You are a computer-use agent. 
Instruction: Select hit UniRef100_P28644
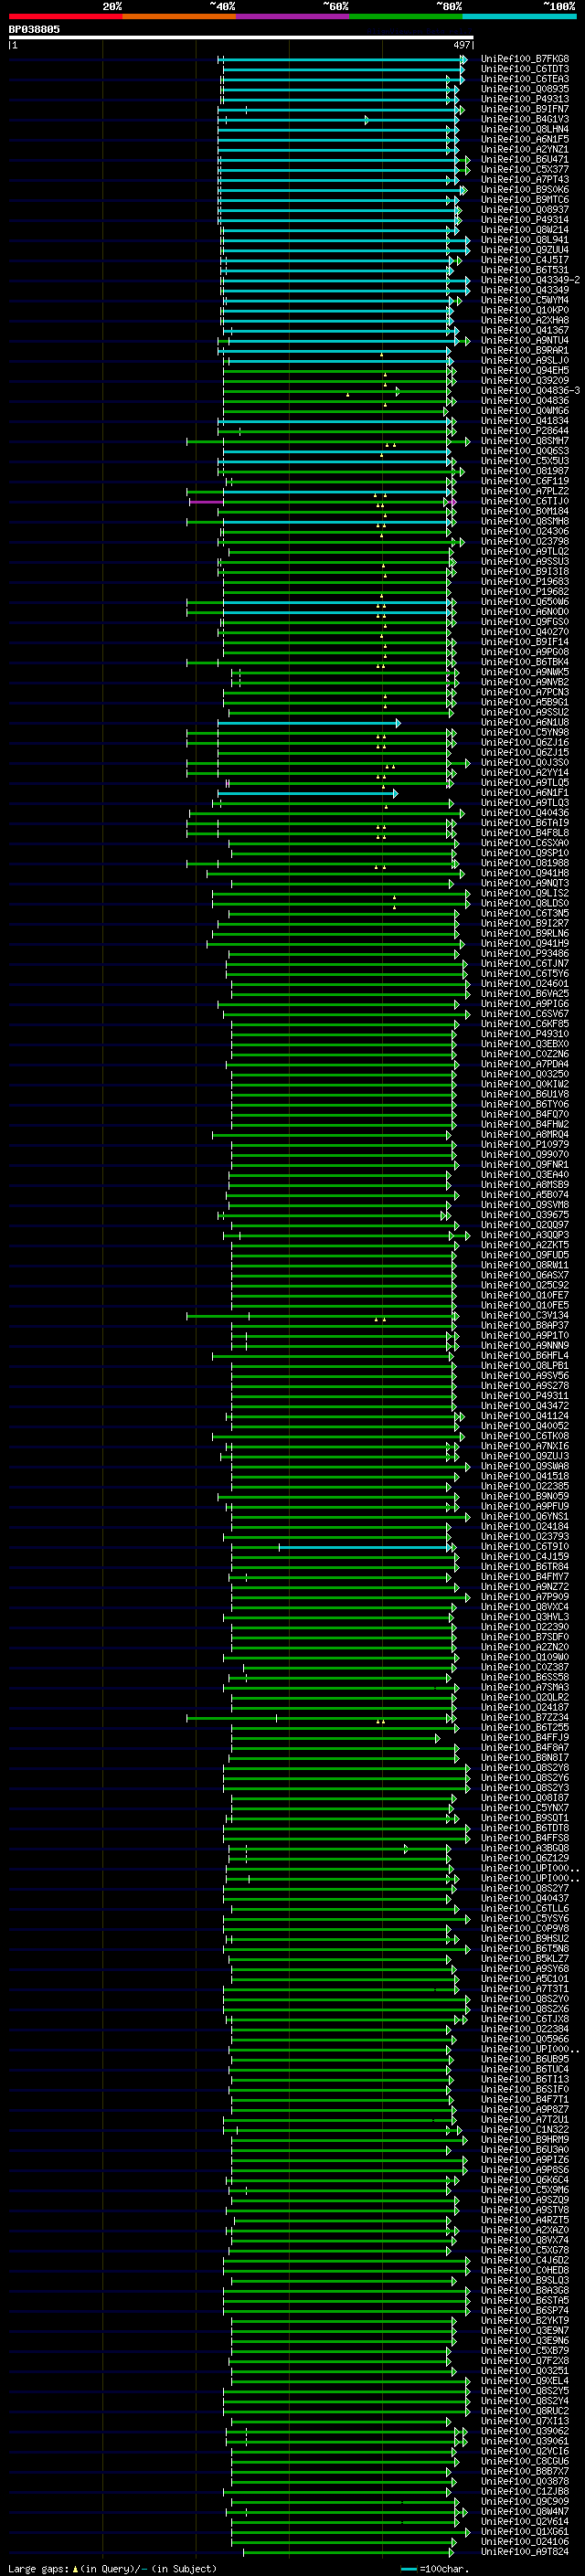coord(525,431)
